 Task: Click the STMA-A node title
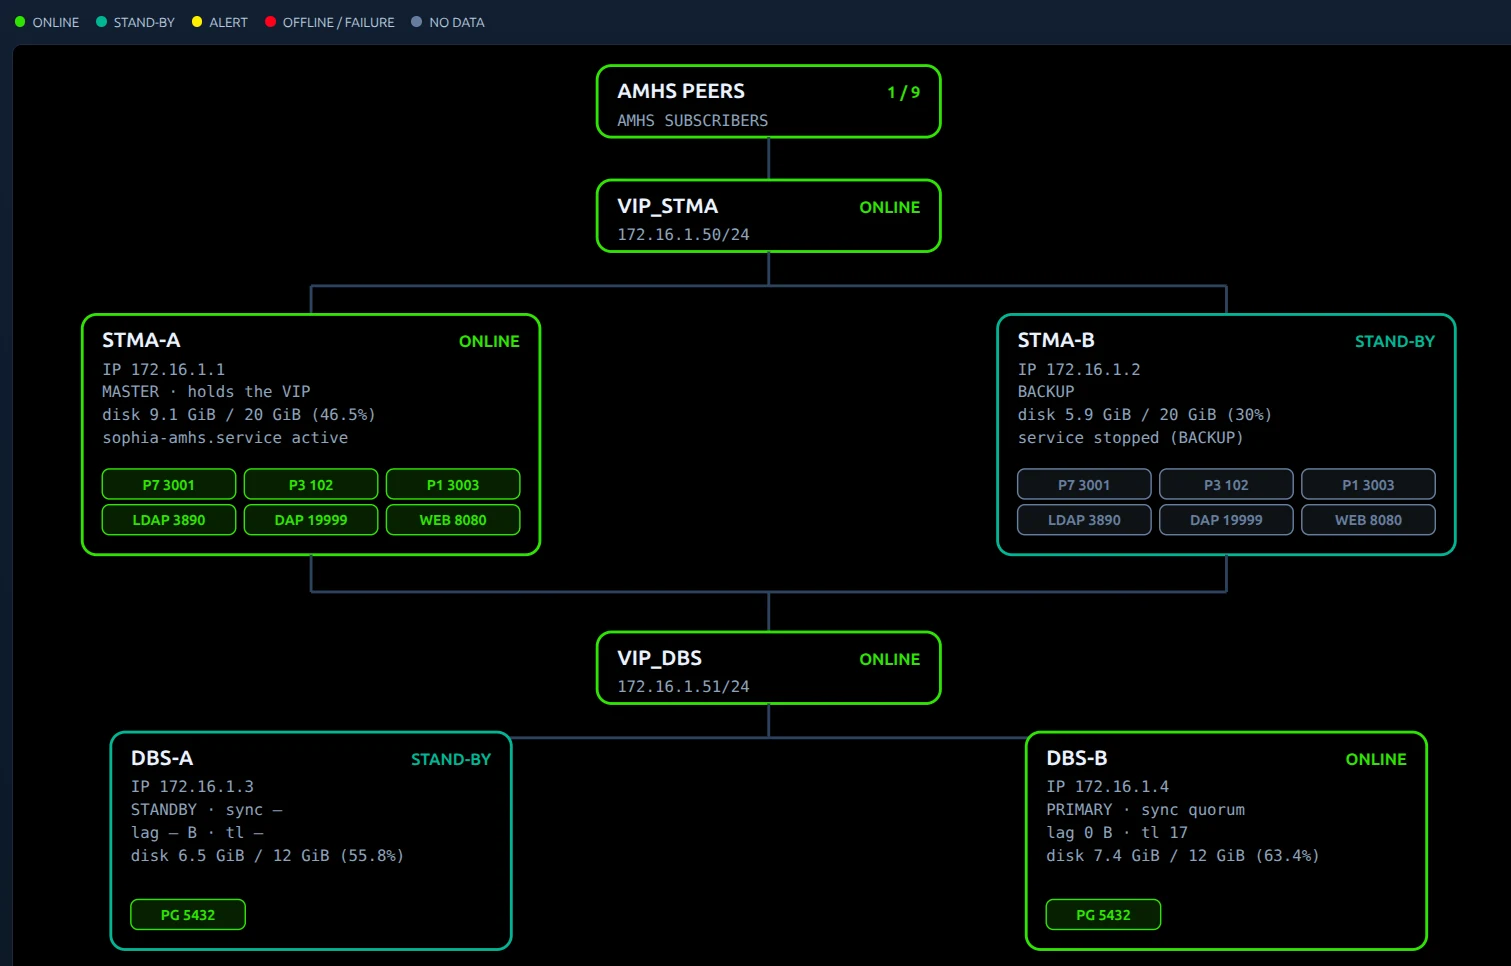pos(141,341)
